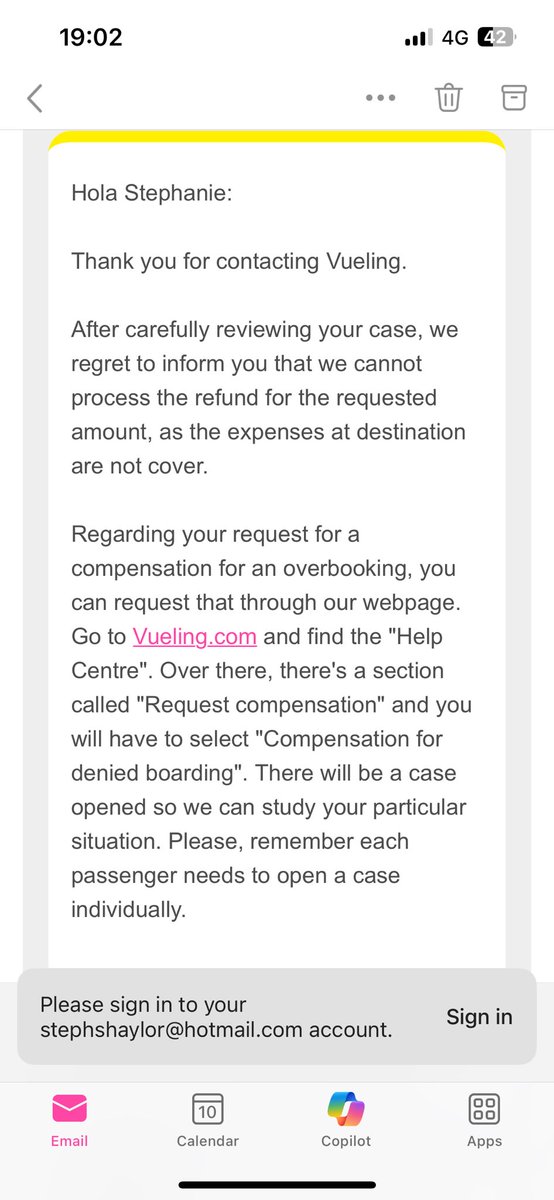This screenshot has height=1200, width=554.
Task: Switch to the Copilot tab label
Action: tap(346, 1141)
